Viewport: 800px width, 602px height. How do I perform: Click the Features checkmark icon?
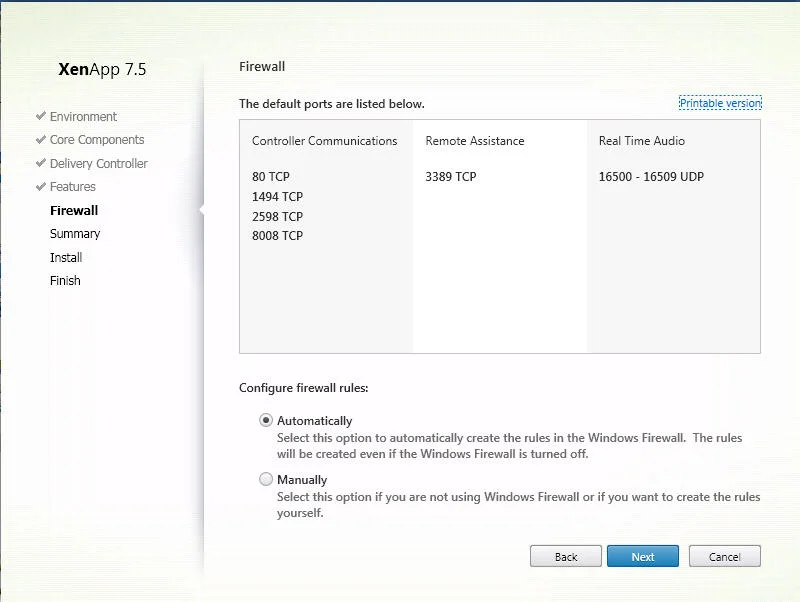coord(41,186)
